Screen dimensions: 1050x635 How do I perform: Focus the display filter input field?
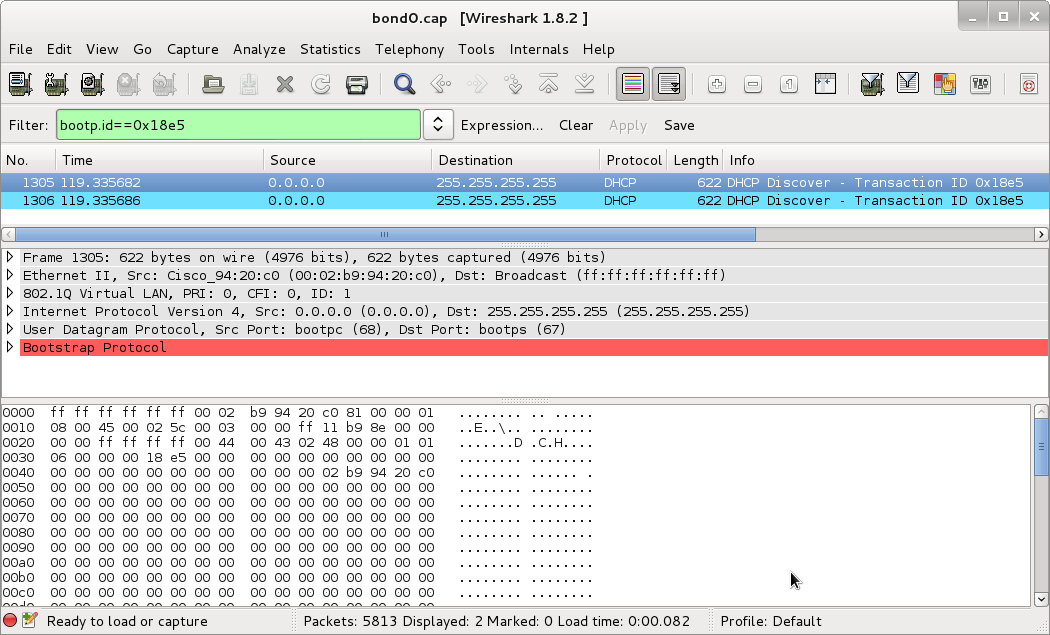pos(238,125)
